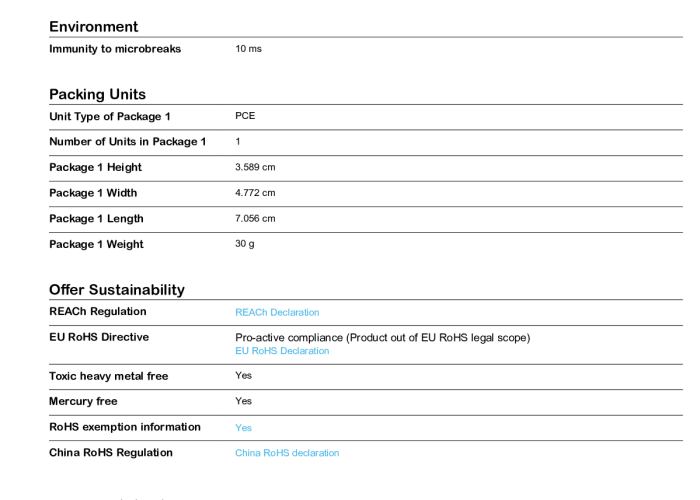
Task: Click the 30 g package weight value
Action: click(x=245, y=244)
